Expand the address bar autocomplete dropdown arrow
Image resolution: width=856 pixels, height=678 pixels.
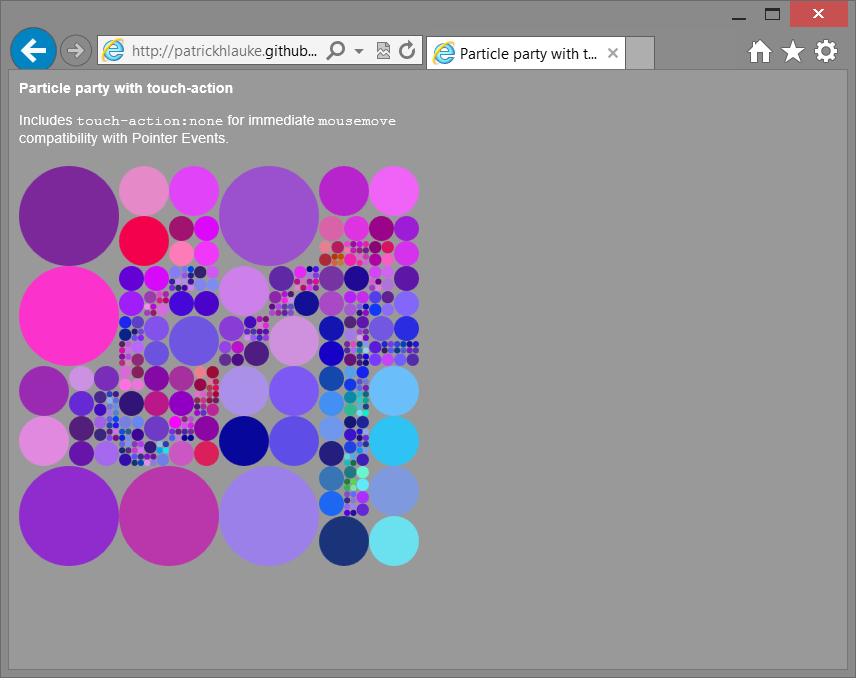click(360, 49)
